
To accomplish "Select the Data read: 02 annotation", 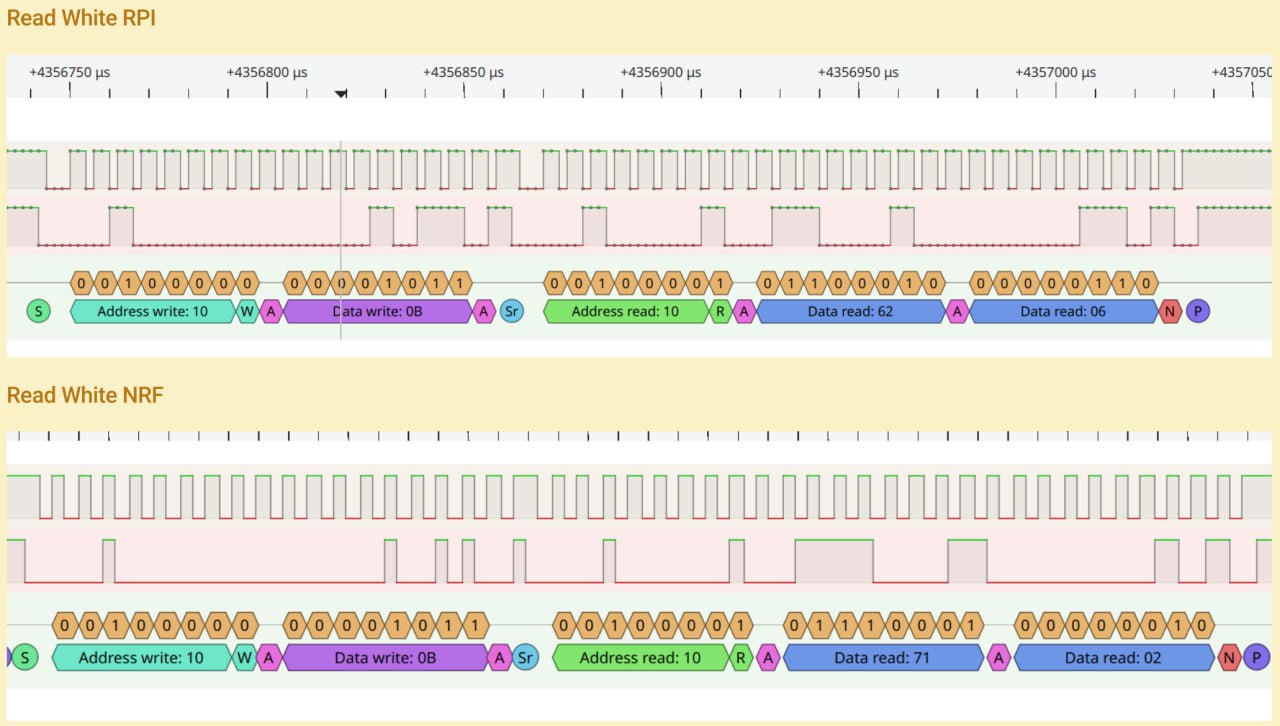I will click(1113, 657).
